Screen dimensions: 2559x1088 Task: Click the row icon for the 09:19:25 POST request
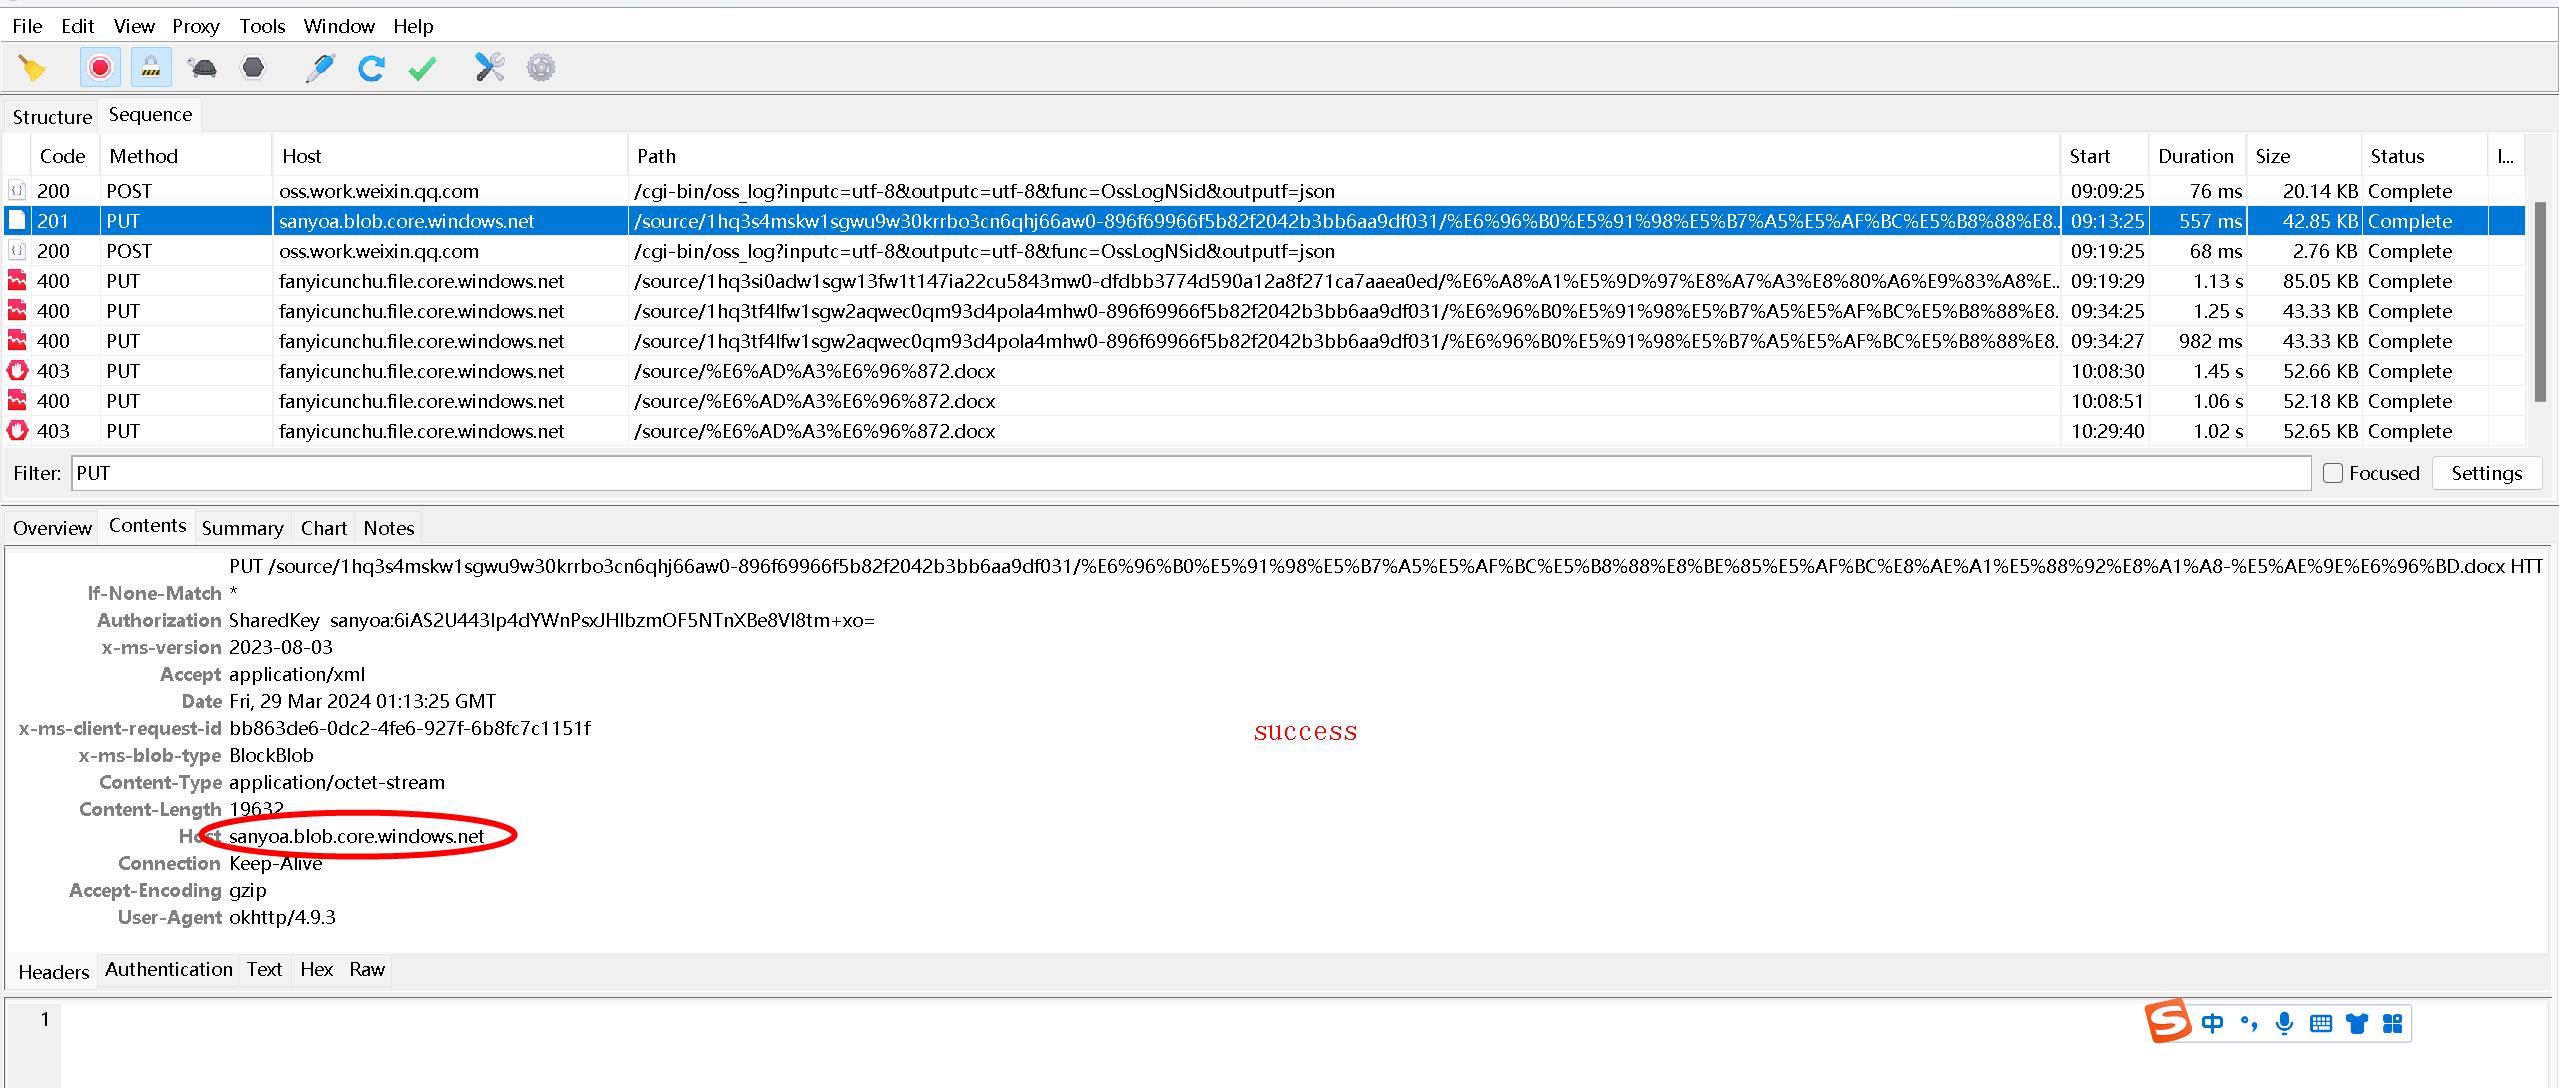coord(17,250)
